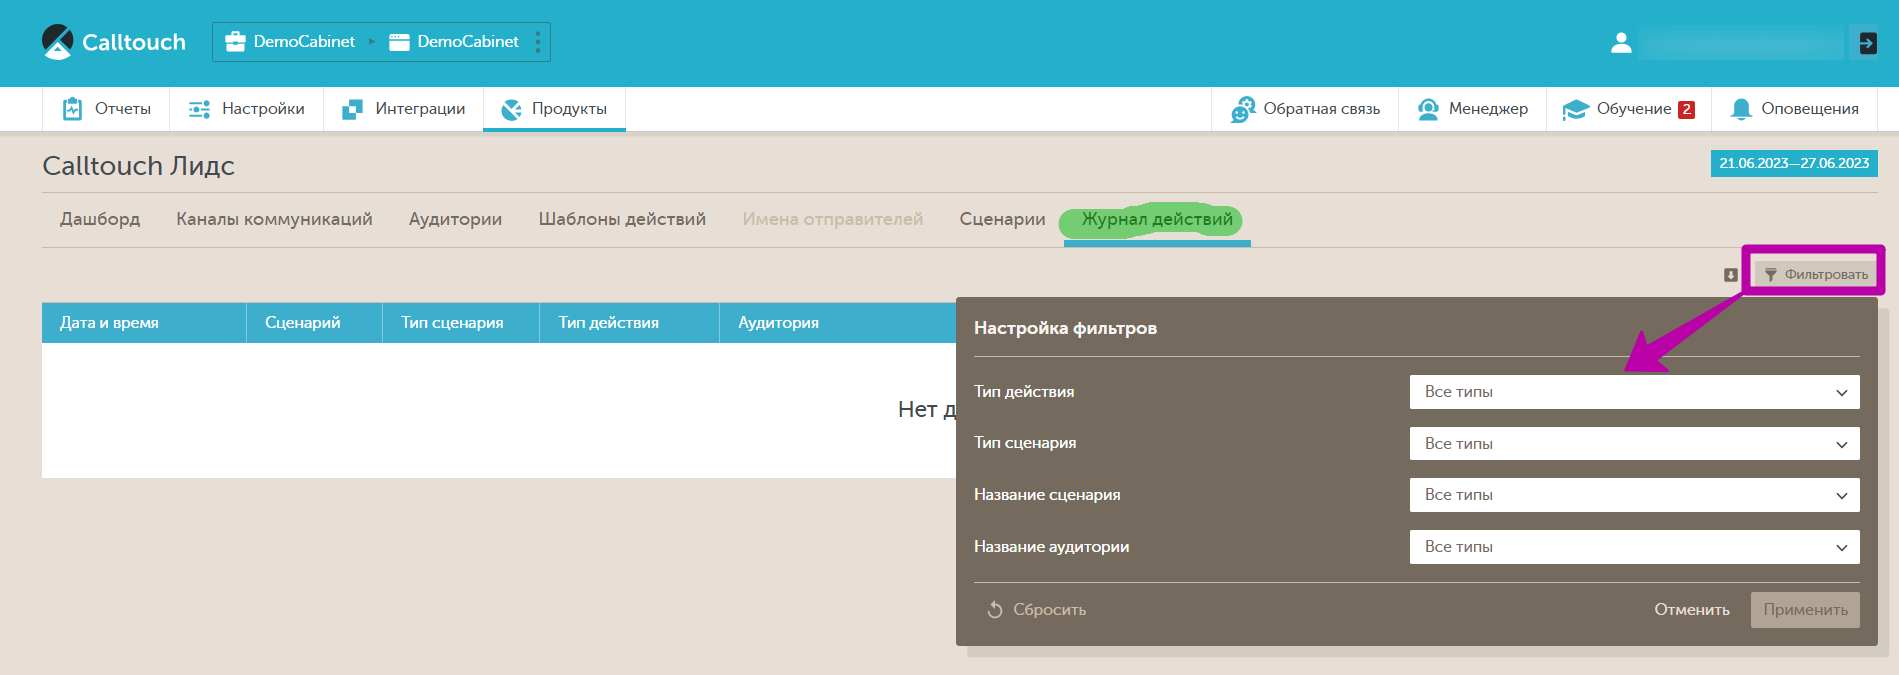Expand the Название аудитории dropdown
This screenshot has width=1899, height=675.
click(x=1634, y=547)
